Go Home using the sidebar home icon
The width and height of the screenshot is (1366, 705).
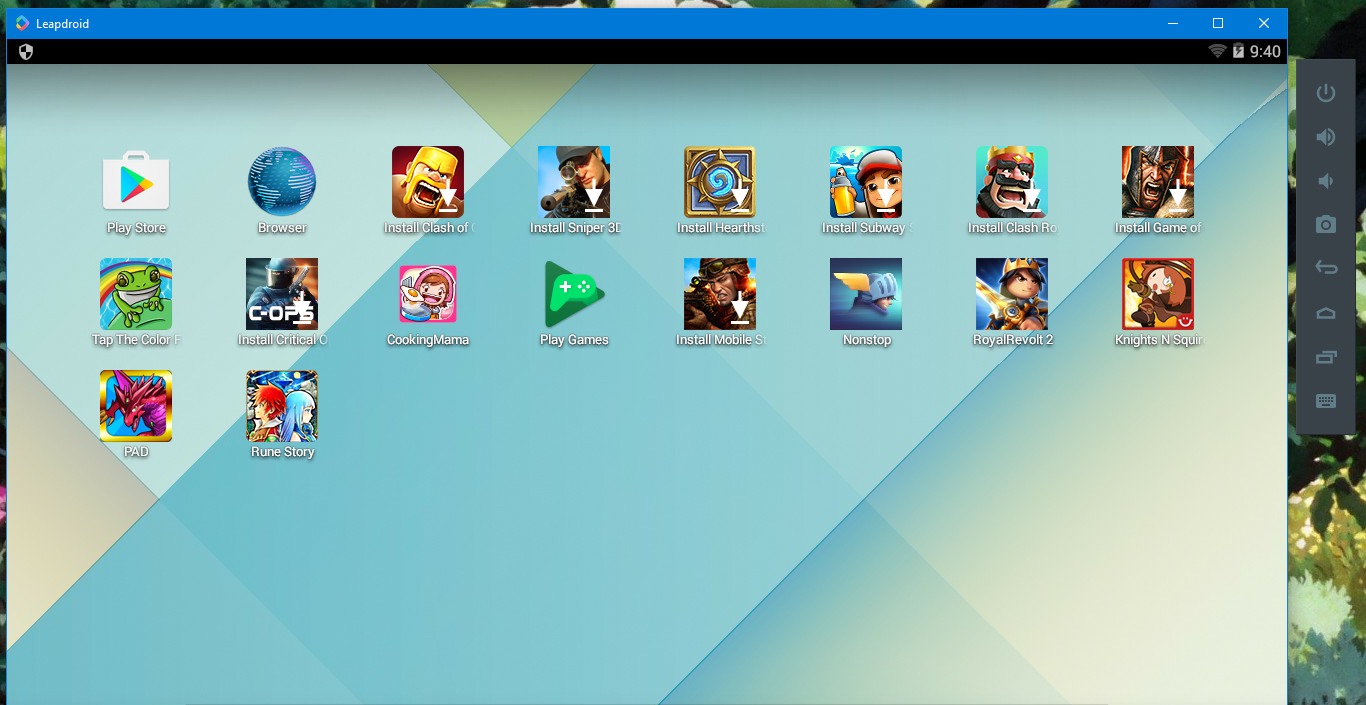click(x=1325, y=312)
